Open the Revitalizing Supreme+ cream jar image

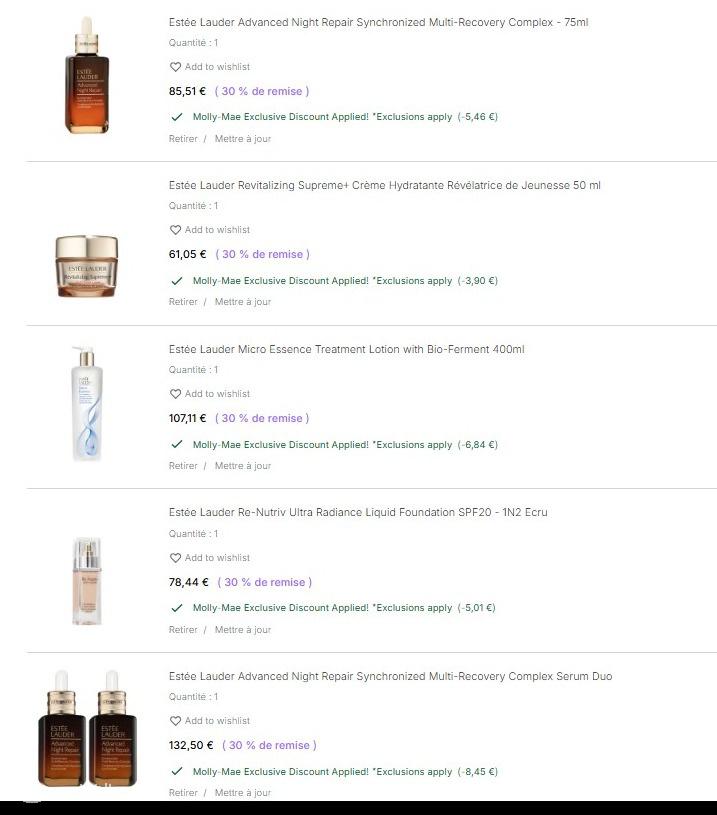[87, 265]
